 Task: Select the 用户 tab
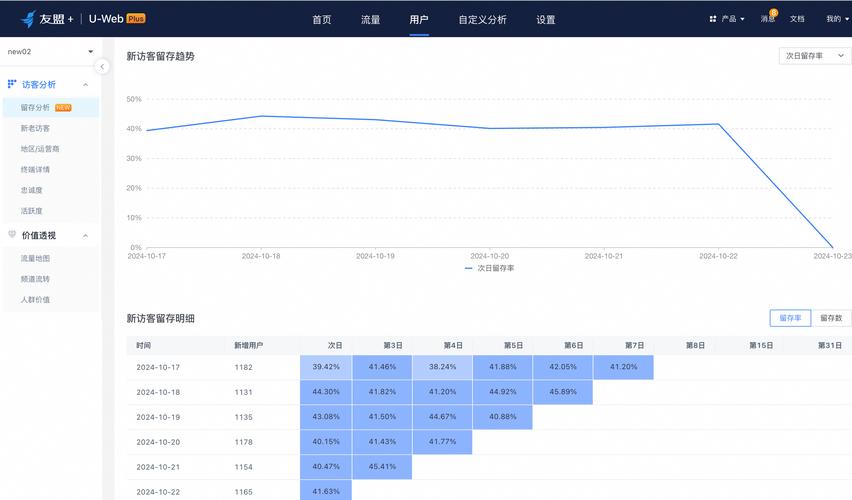click(x=419, y=20)
